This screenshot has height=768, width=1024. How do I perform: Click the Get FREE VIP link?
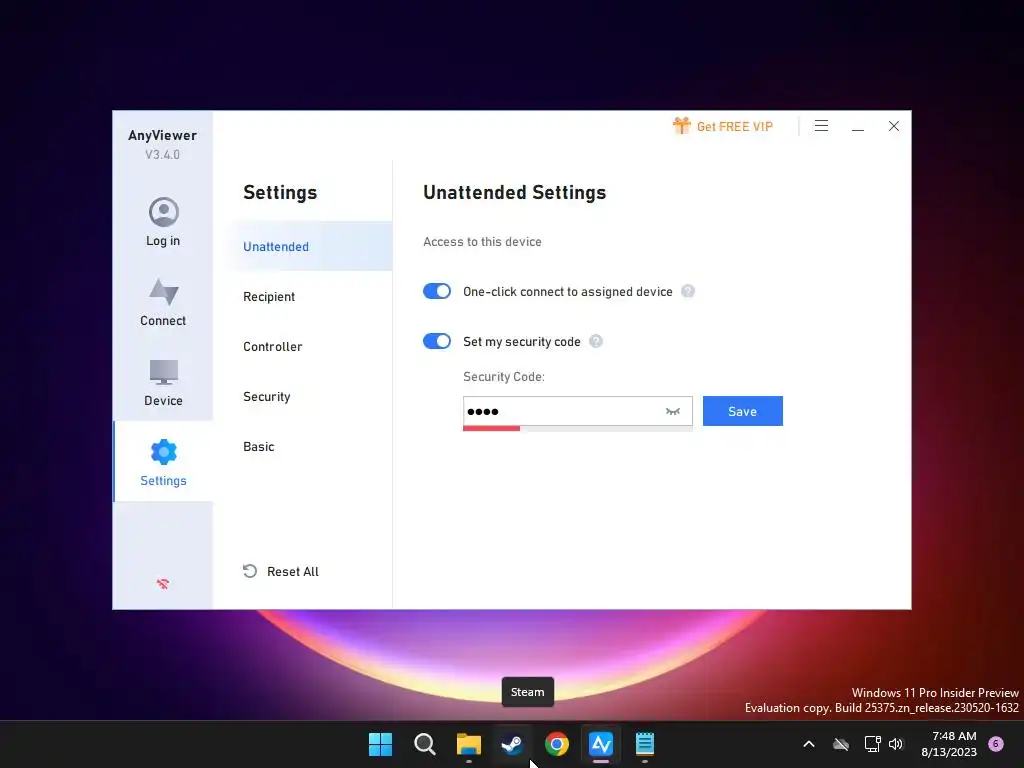(735, 127)
